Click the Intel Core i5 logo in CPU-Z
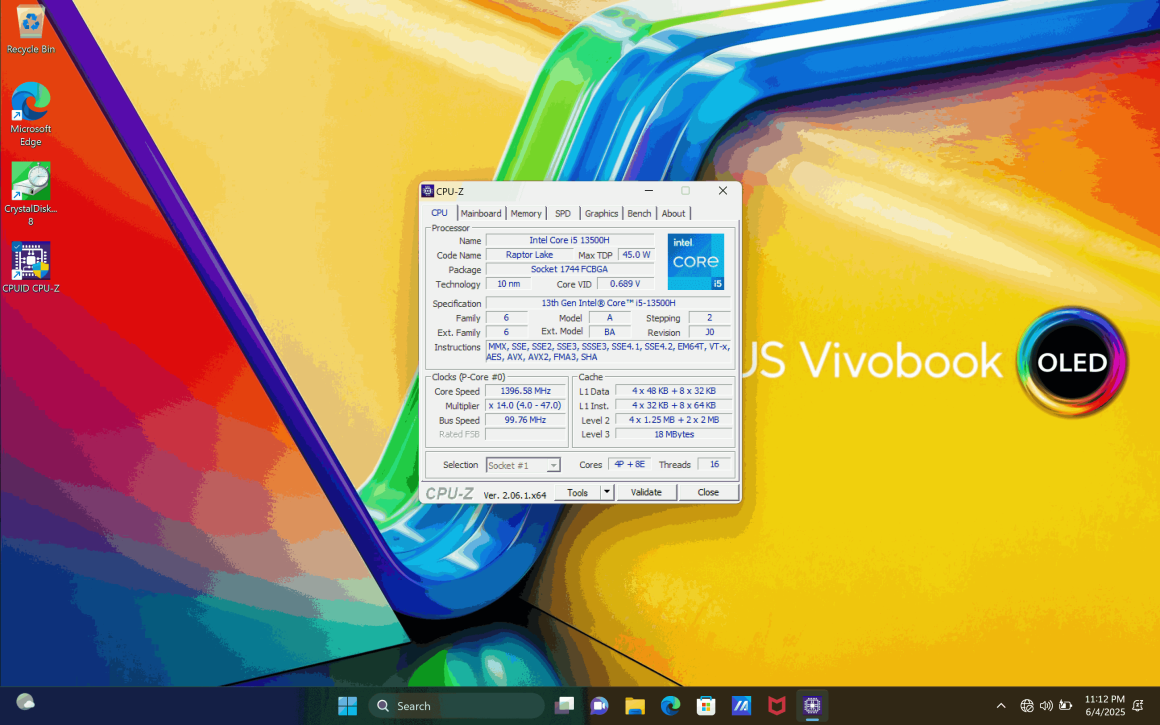Viewport: 1160px width, 725px height. coord(695,261)
